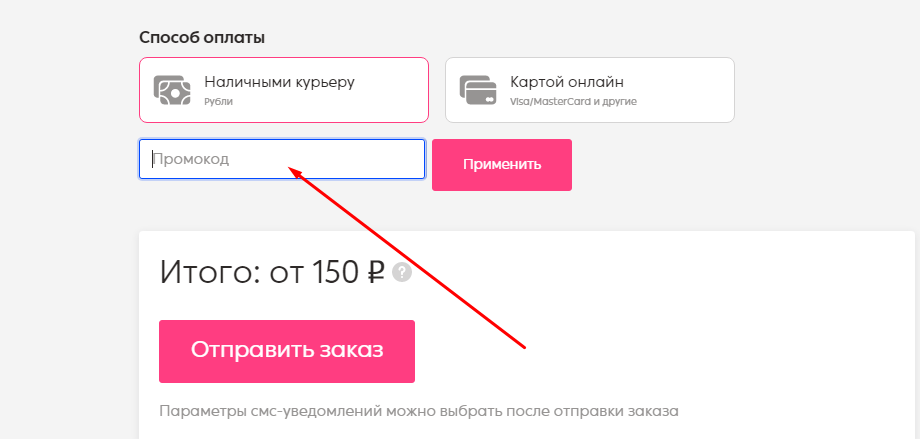Click the credit cards icon
The height and width of the screenshot is (439, 920).
tap(478, 90)
